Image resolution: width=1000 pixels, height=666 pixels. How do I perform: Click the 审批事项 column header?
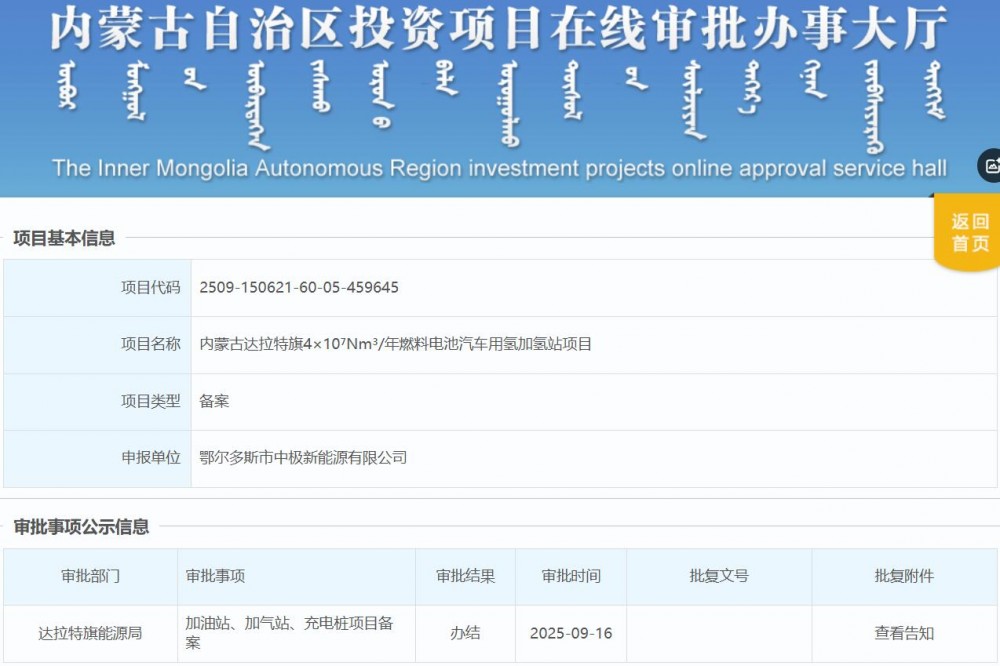point(215,576)
